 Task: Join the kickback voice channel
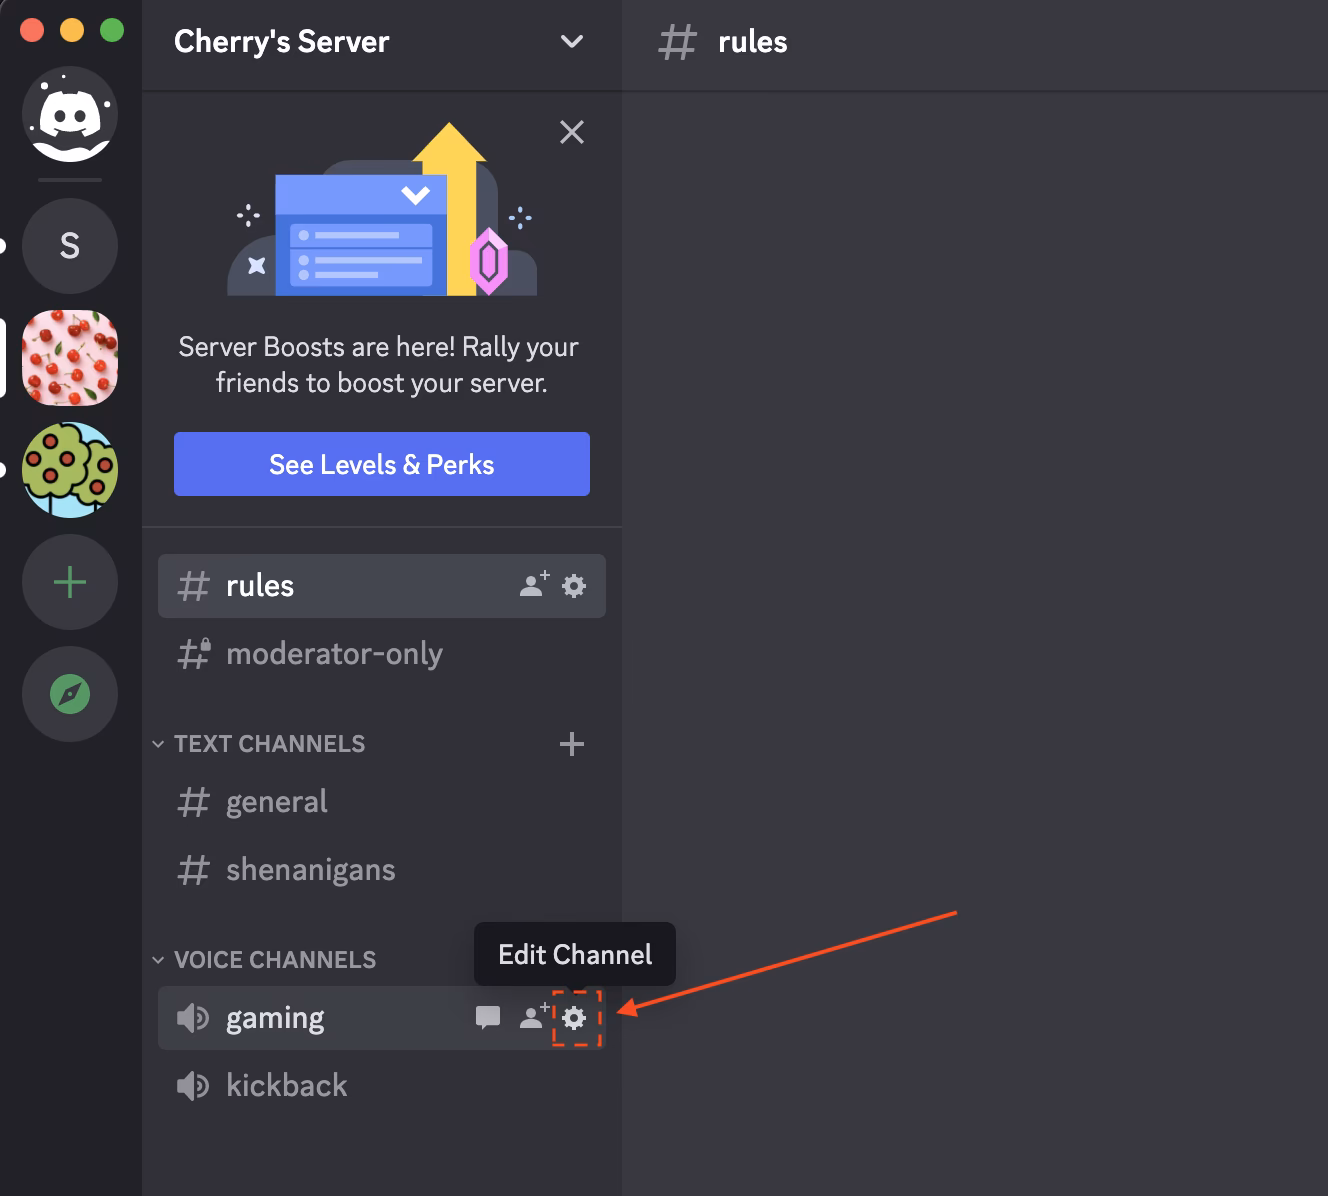pos(382,1086)
